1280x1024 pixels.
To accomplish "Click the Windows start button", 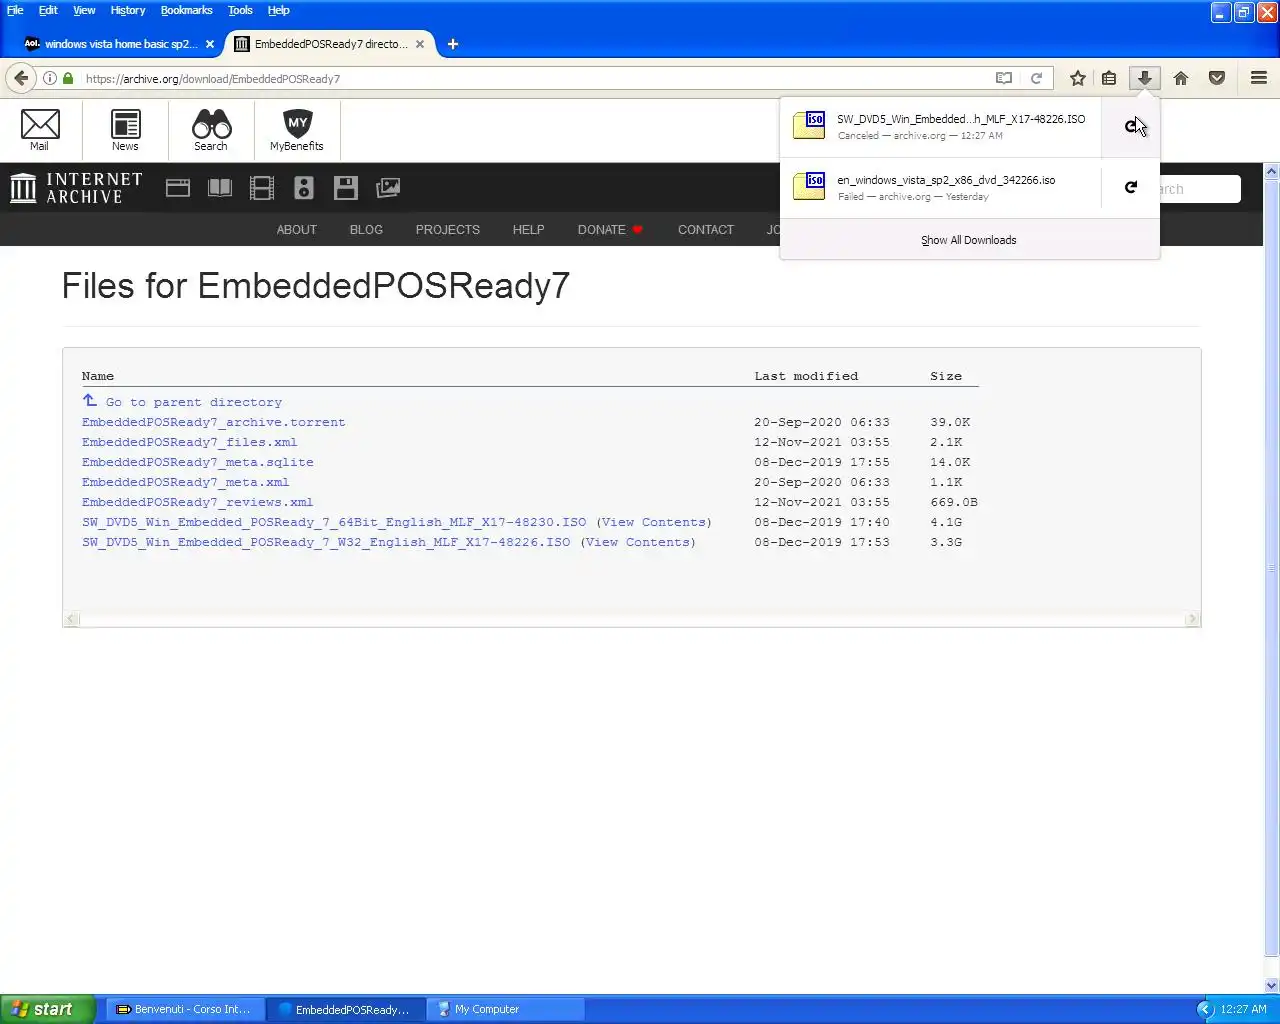I will pyautogui.click(x=47, y=1009).
